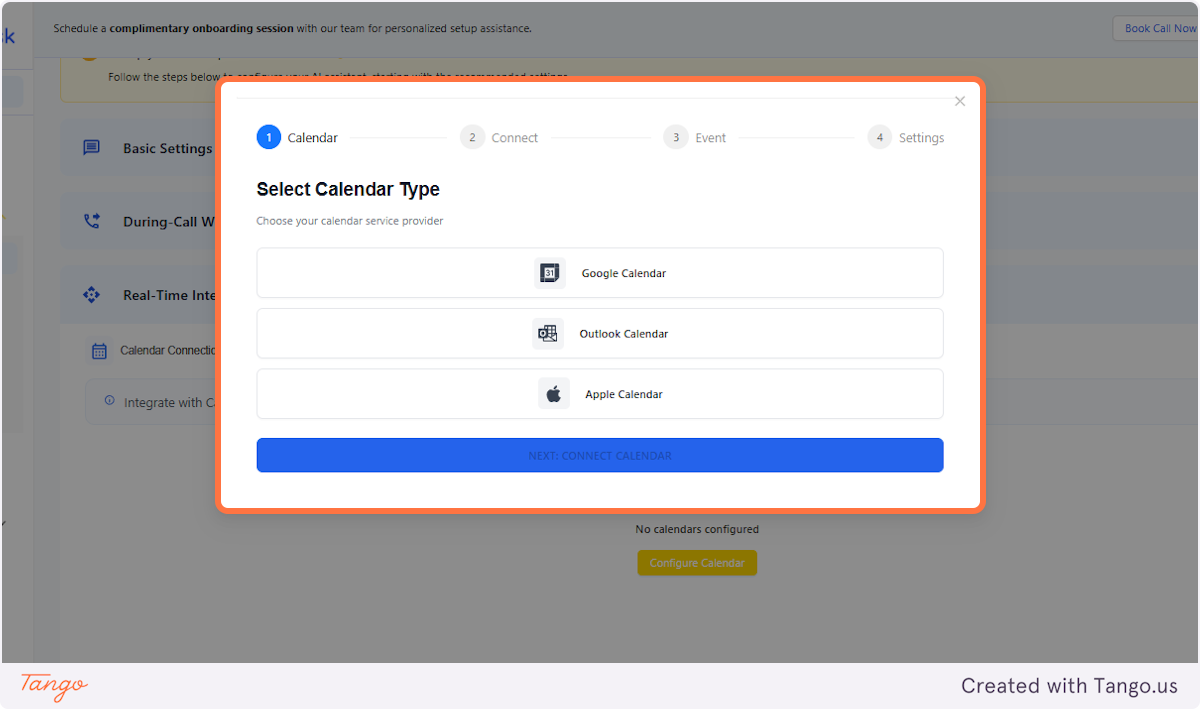Viewport: 1200px width, 709px height.
Task: Click Next: Connect Calendar button
Action: [600, 455]
